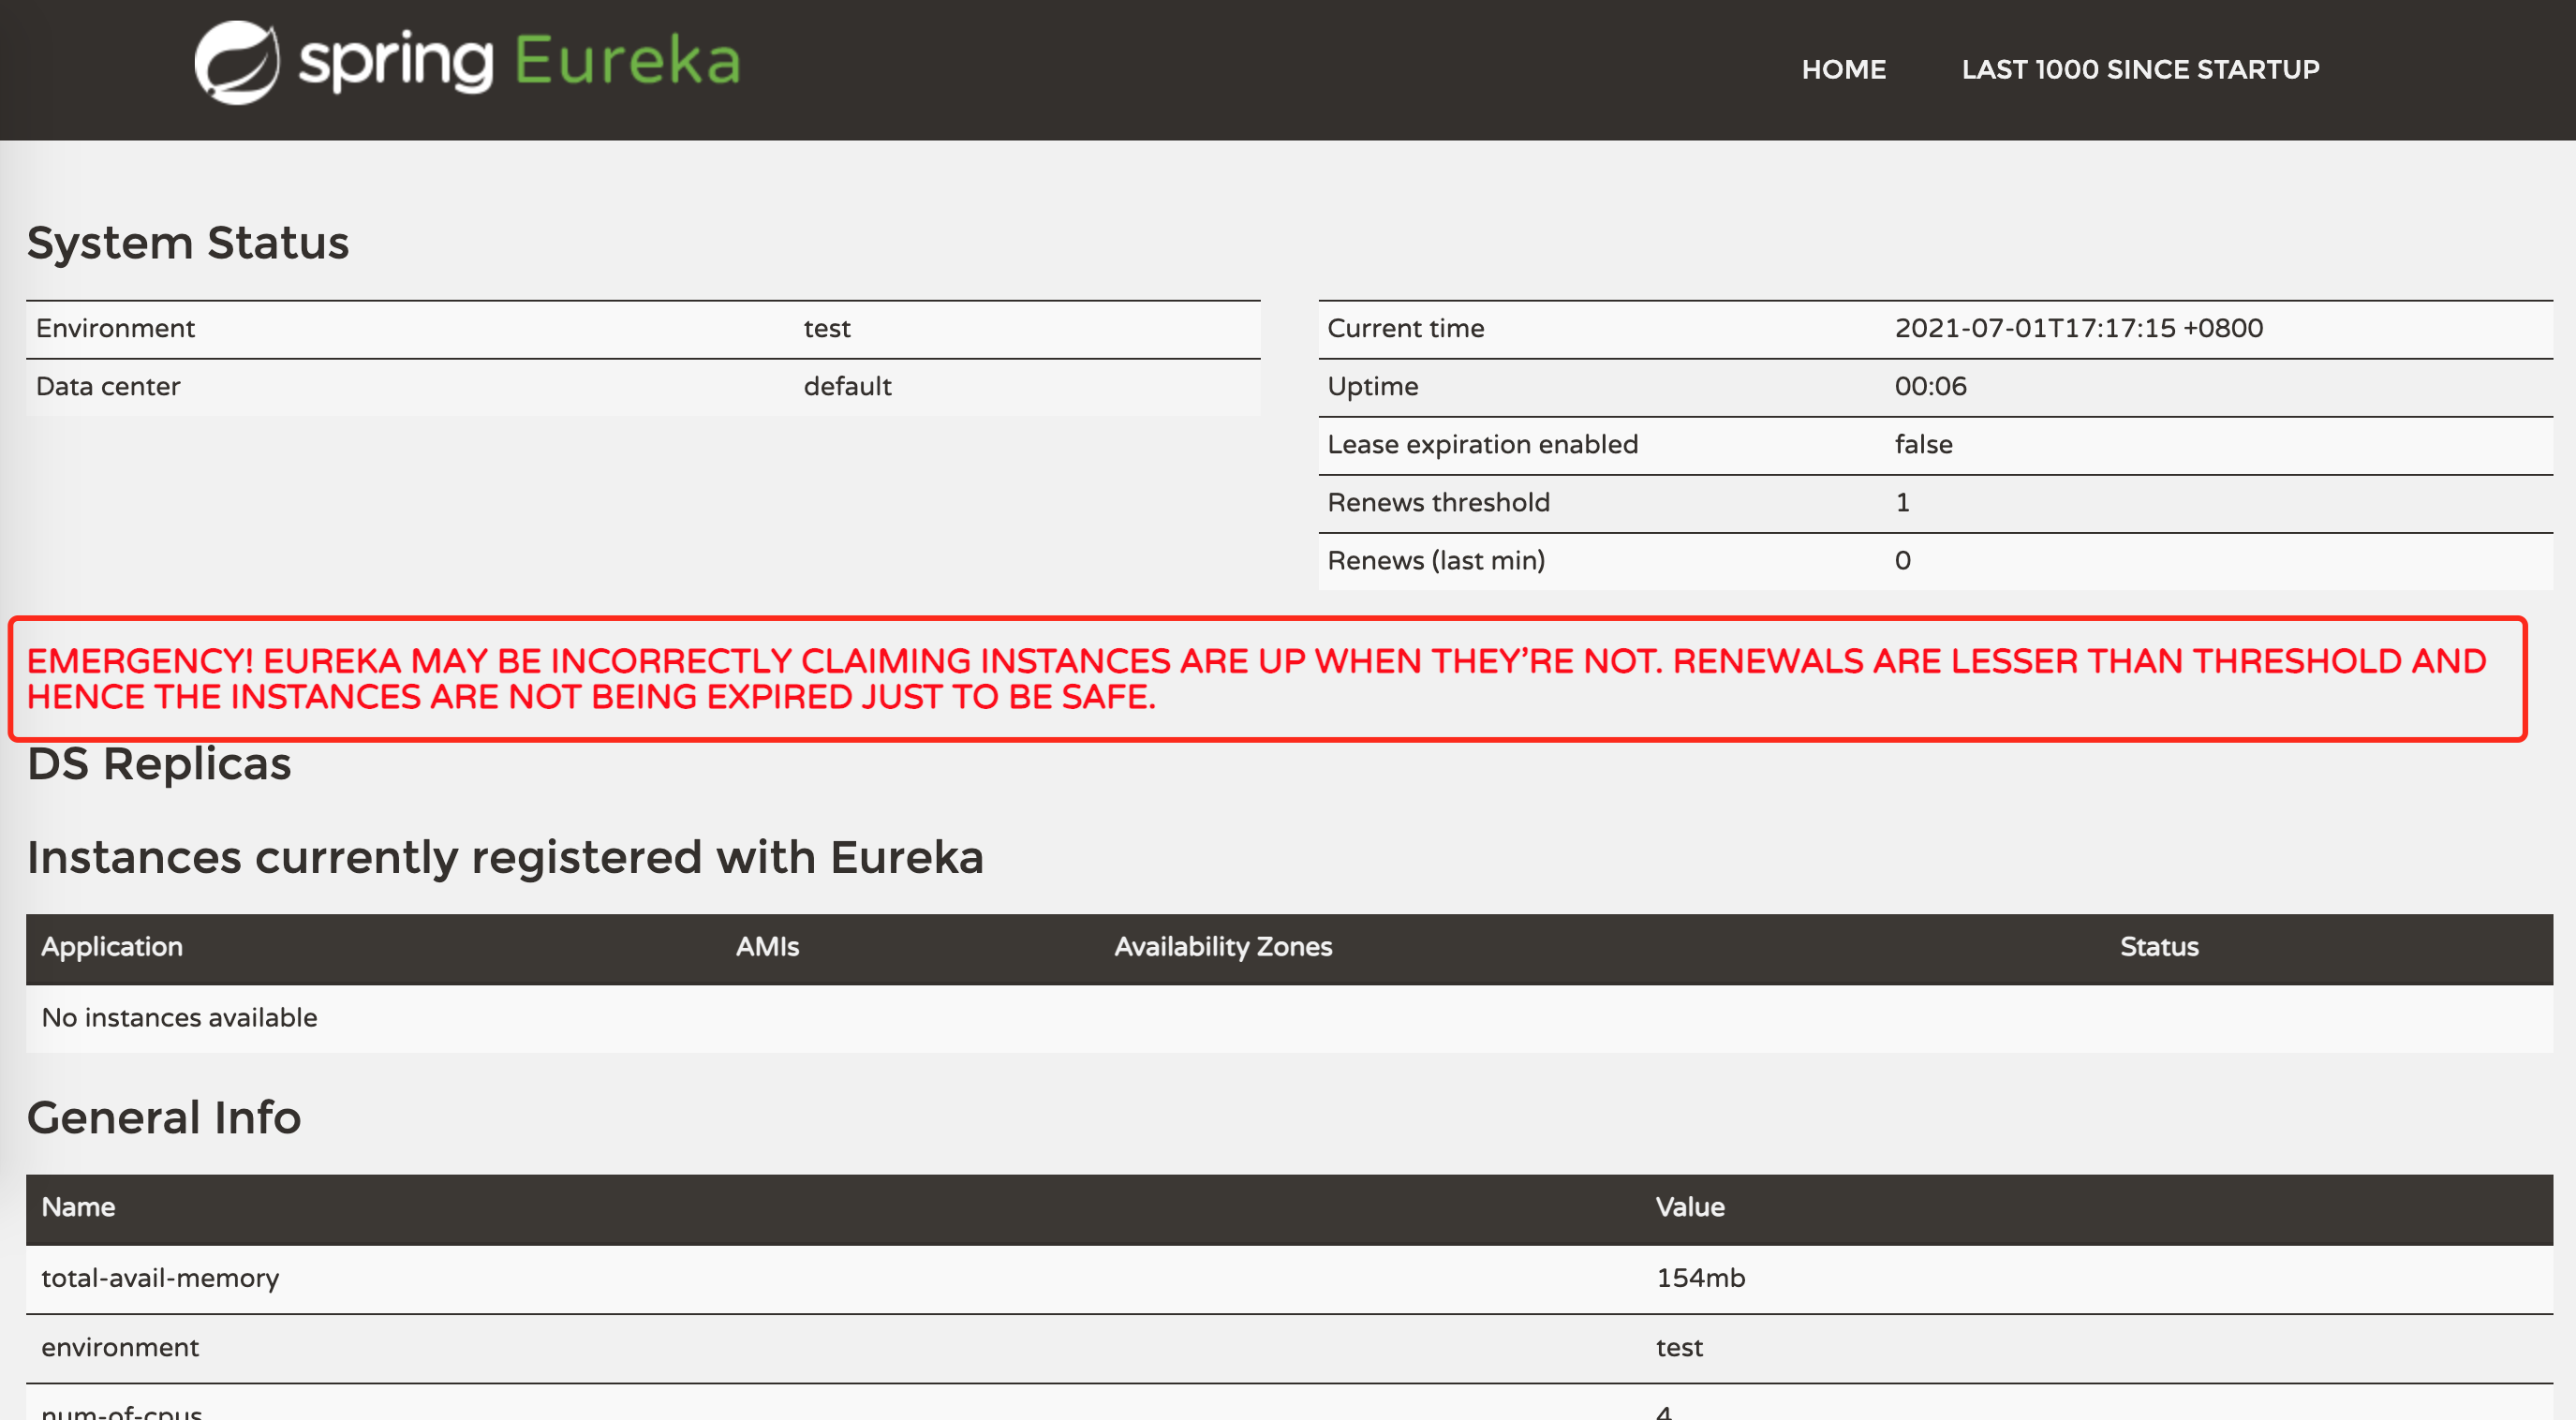Click the 'default' data center value
The height and width of the screenshot is (1420, 2576).
[x=847, y=386]
